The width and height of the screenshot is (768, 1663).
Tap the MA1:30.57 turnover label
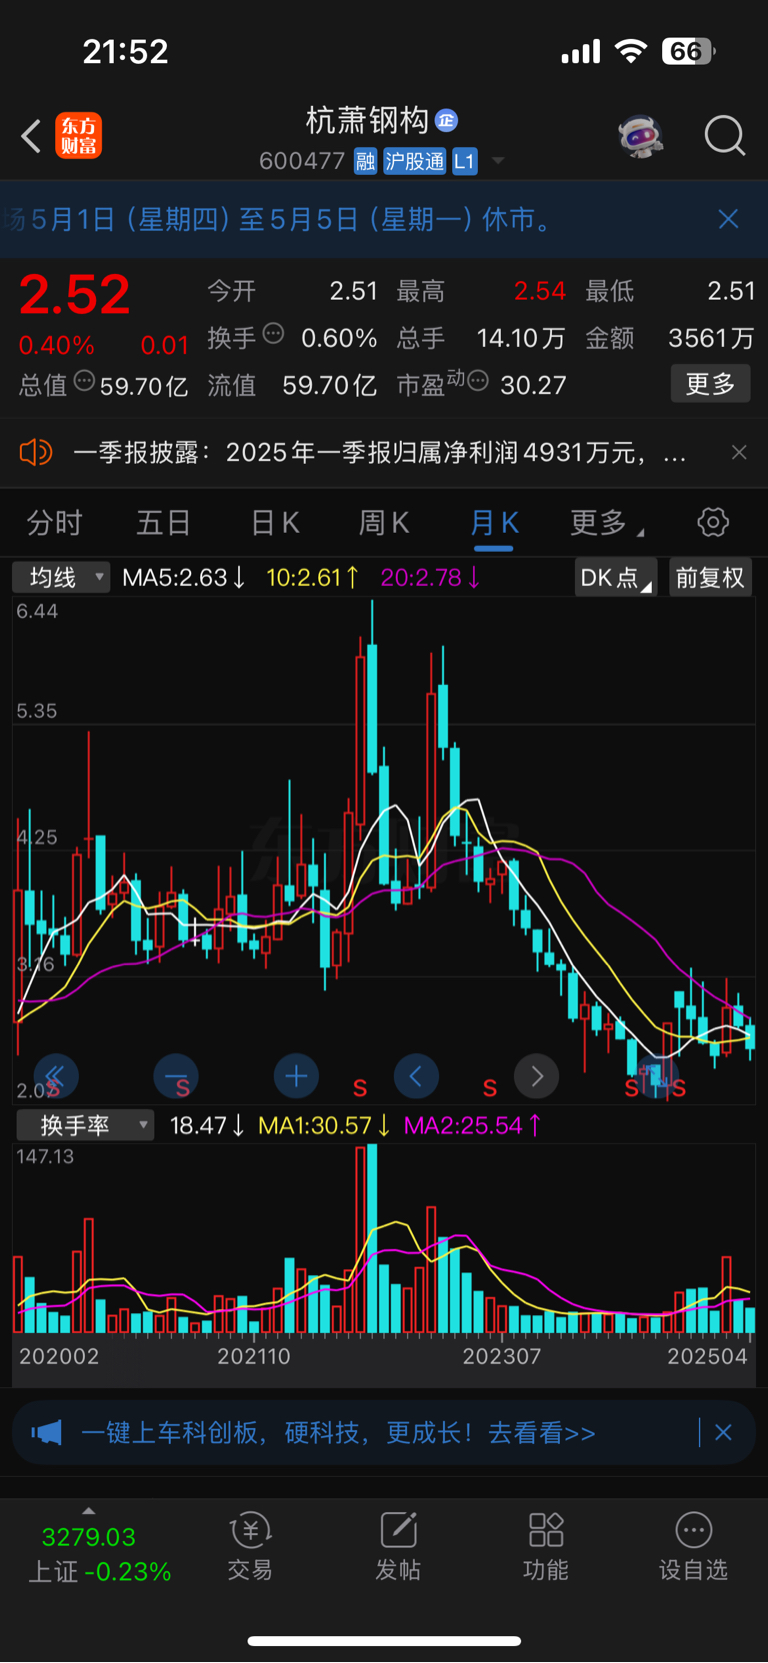pyautogui.click(x=323, y=1125)
